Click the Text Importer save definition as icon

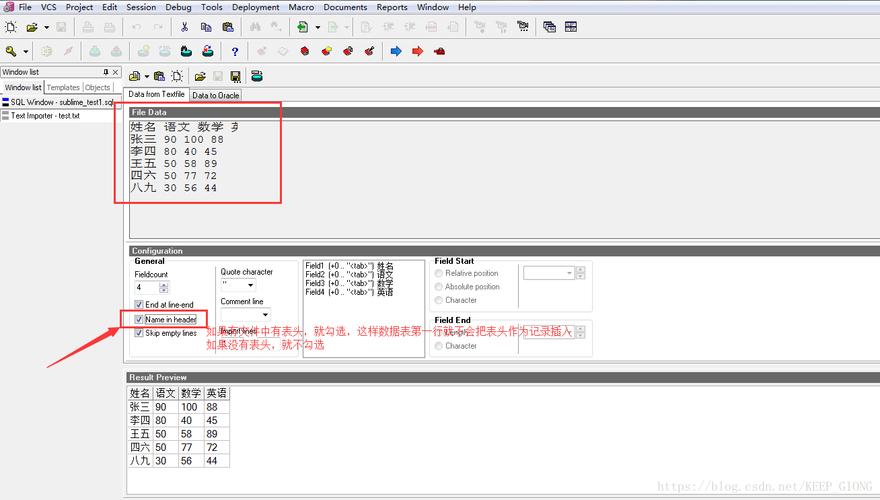(x=236, y=76)
